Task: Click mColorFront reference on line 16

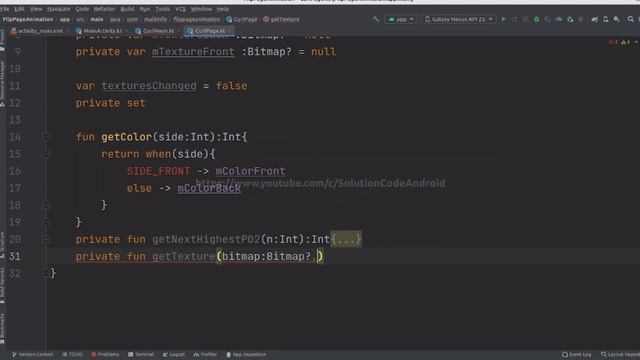Action: pos(251,171)
